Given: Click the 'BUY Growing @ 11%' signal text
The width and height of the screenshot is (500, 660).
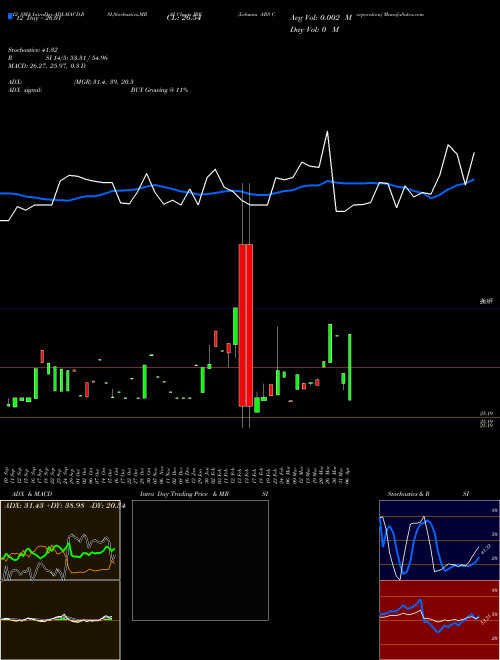Looking at the screenshot, I should coord(159,90).
